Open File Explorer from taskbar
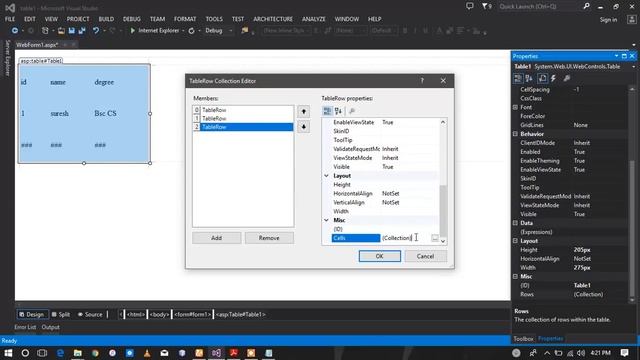The width and height of the screenshot is (640, 360). (78, 353)
